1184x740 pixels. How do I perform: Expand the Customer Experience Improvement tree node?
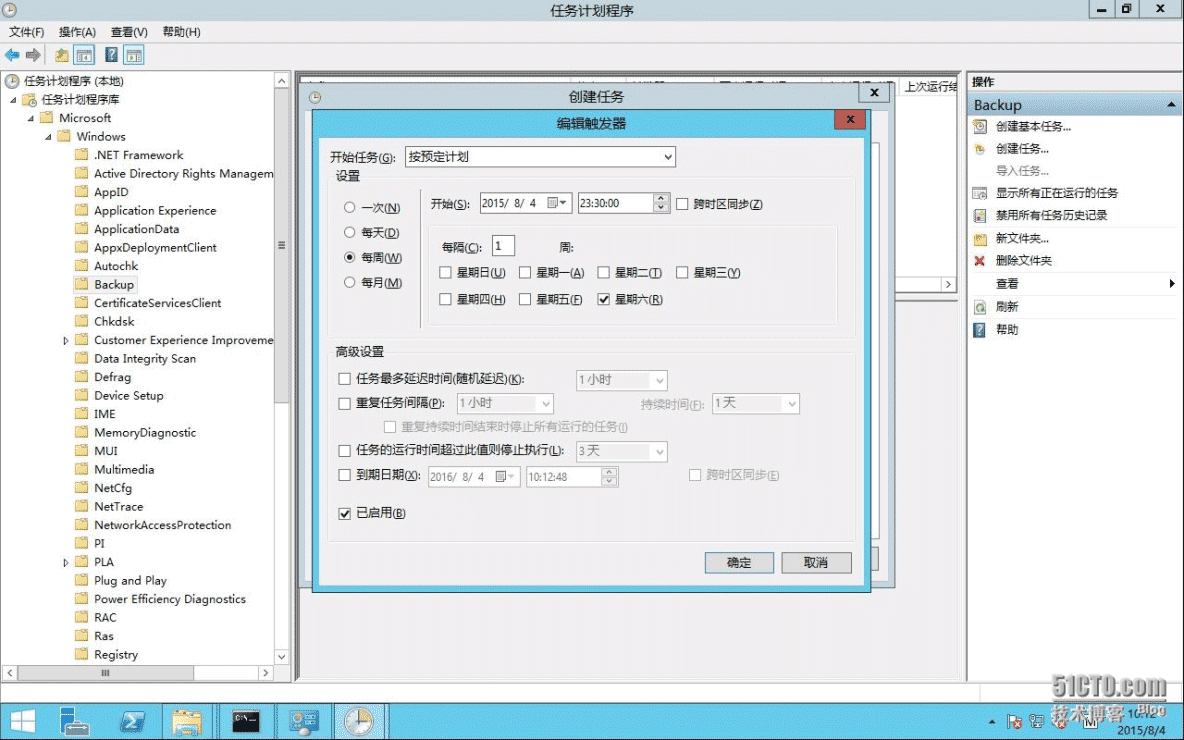(66, 340)
